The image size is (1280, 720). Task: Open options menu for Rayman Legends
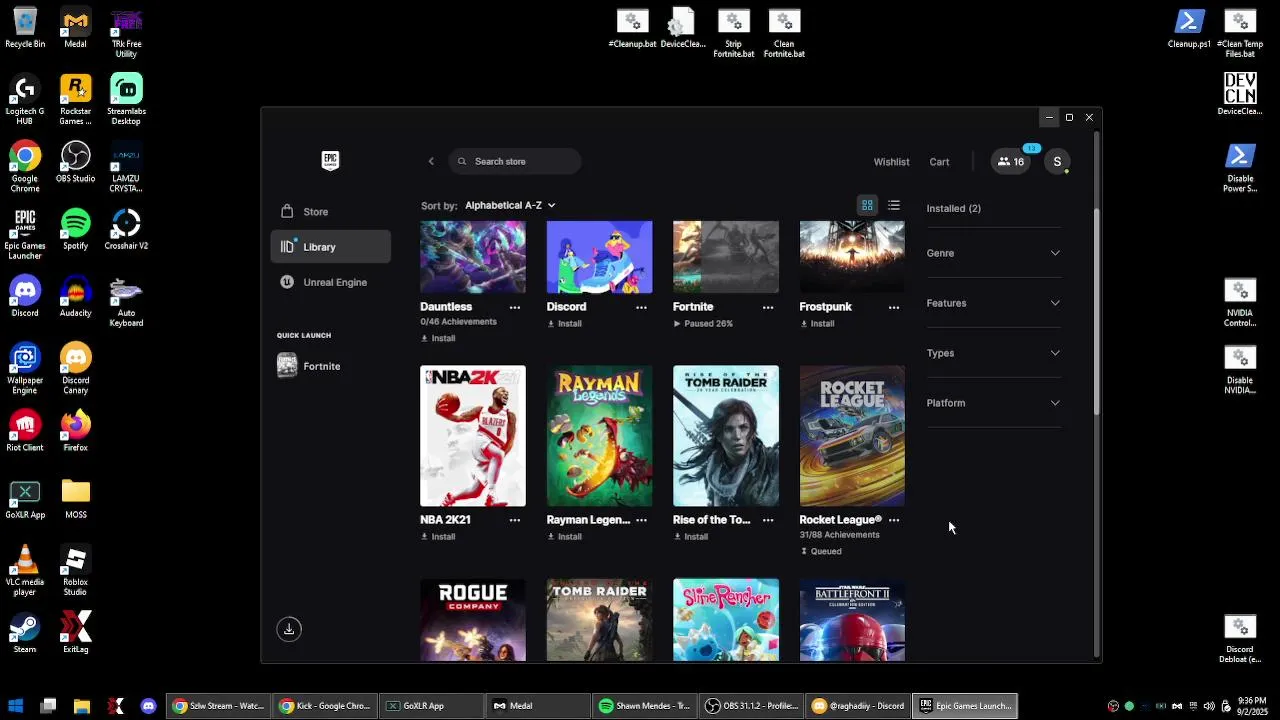641,520
